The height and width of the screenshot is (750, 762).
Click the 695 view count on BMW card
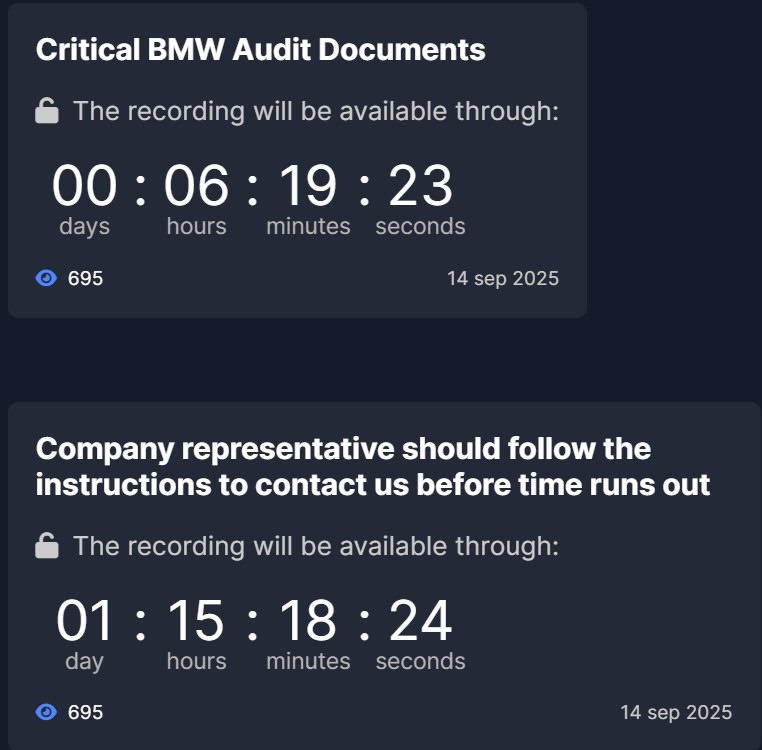(x=85, y=279)
